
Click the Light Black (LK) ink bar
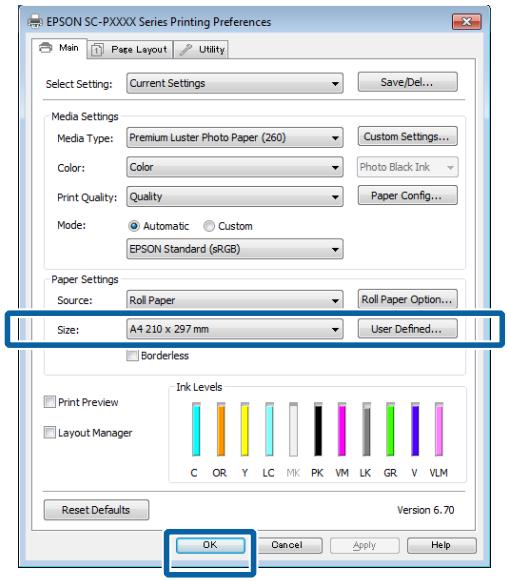click(x=366, y=429)
